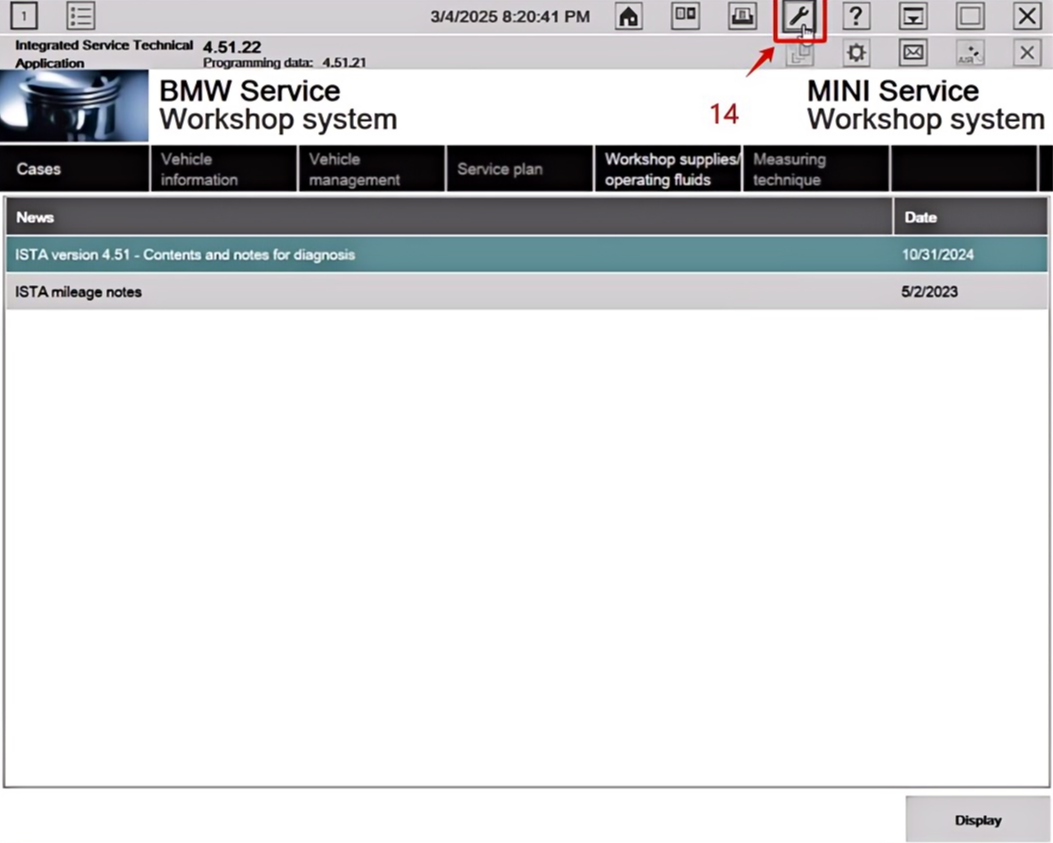1053x843 pixels.
Task: Select the ISTA version 4.51 news row
Action: (x=448, y=255)
